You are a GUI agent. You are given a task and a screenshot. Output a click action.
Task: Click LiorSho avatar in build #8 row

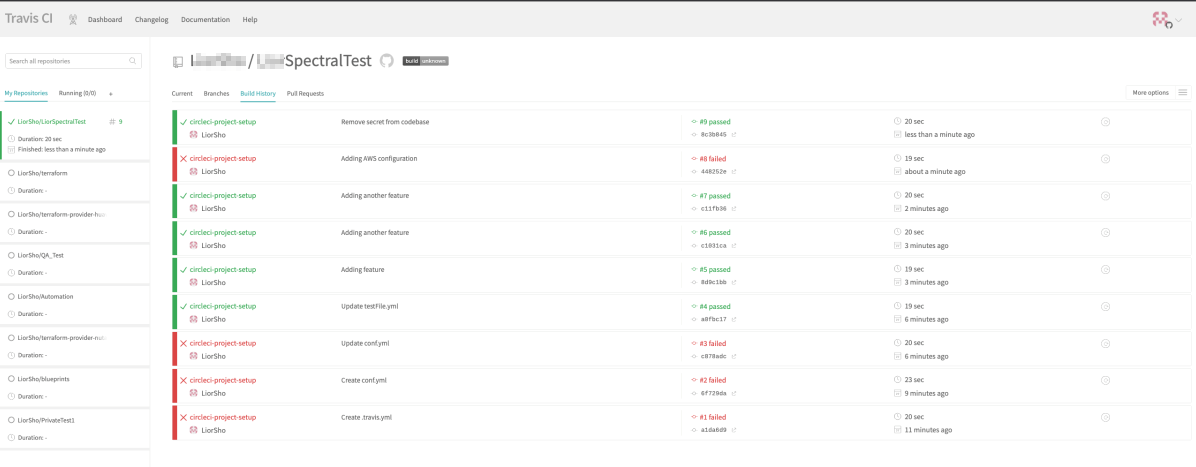pyautogui.click(x=194, y=172)
